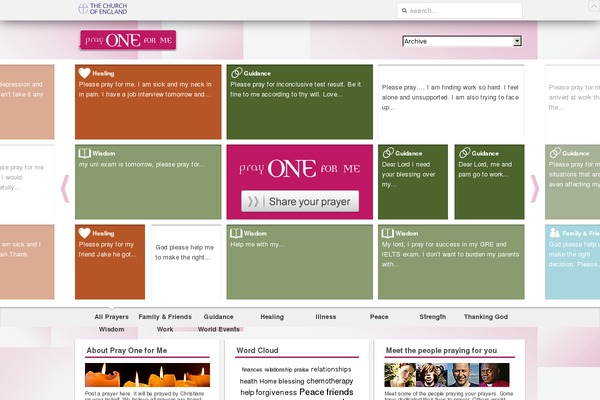Click the Archive dropdown arrow

point(517,41)
